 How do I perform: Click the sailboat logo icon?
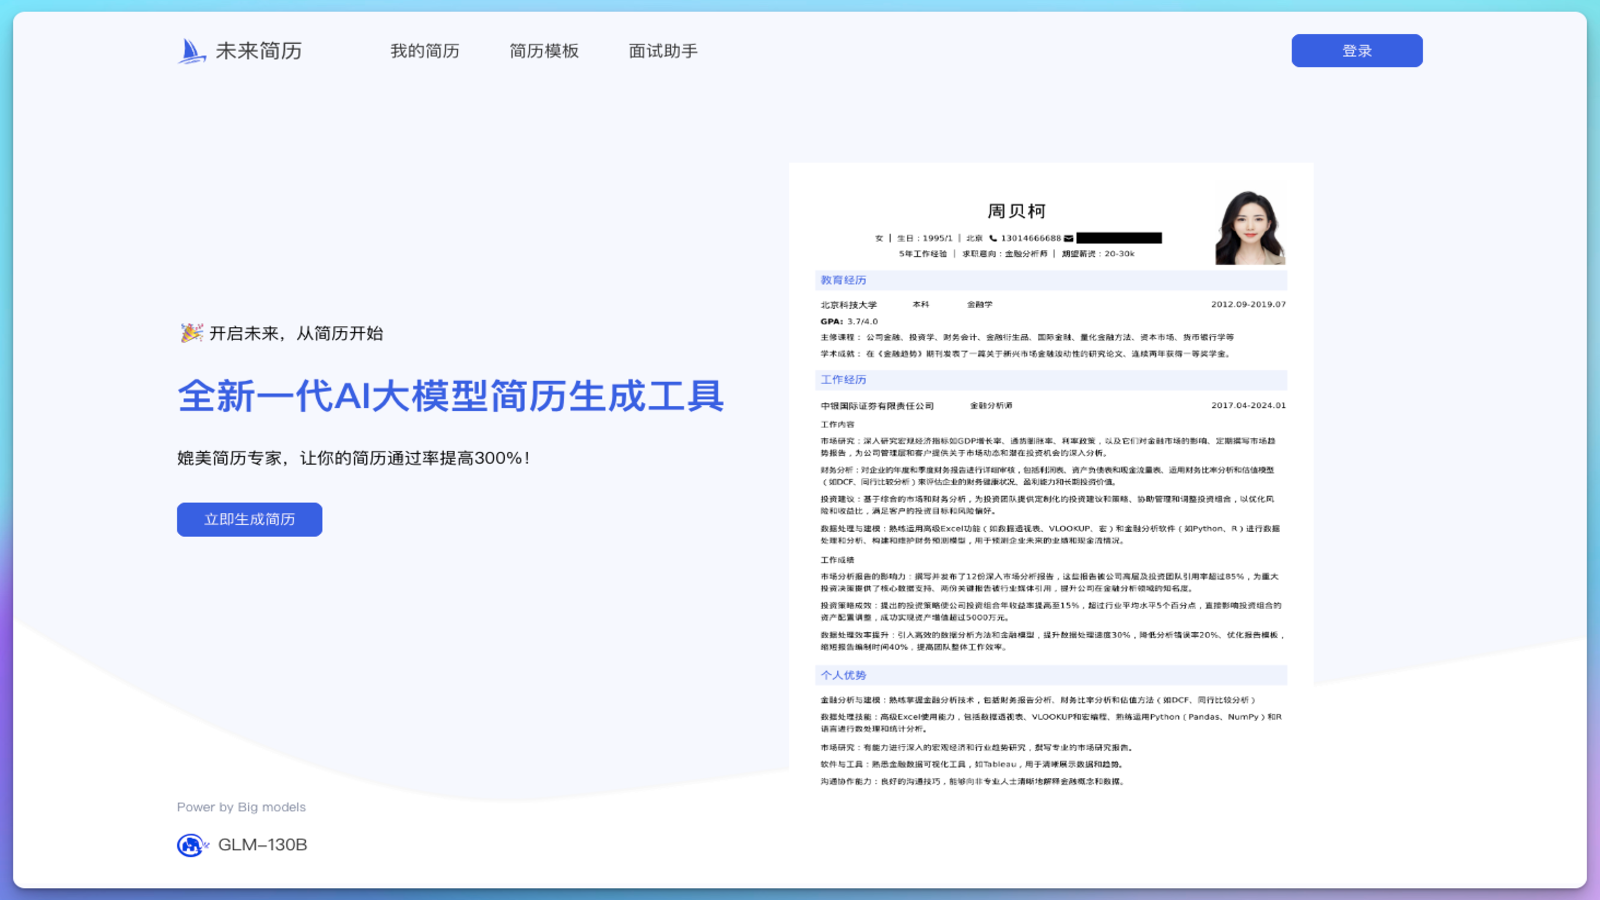coord(191,51)
